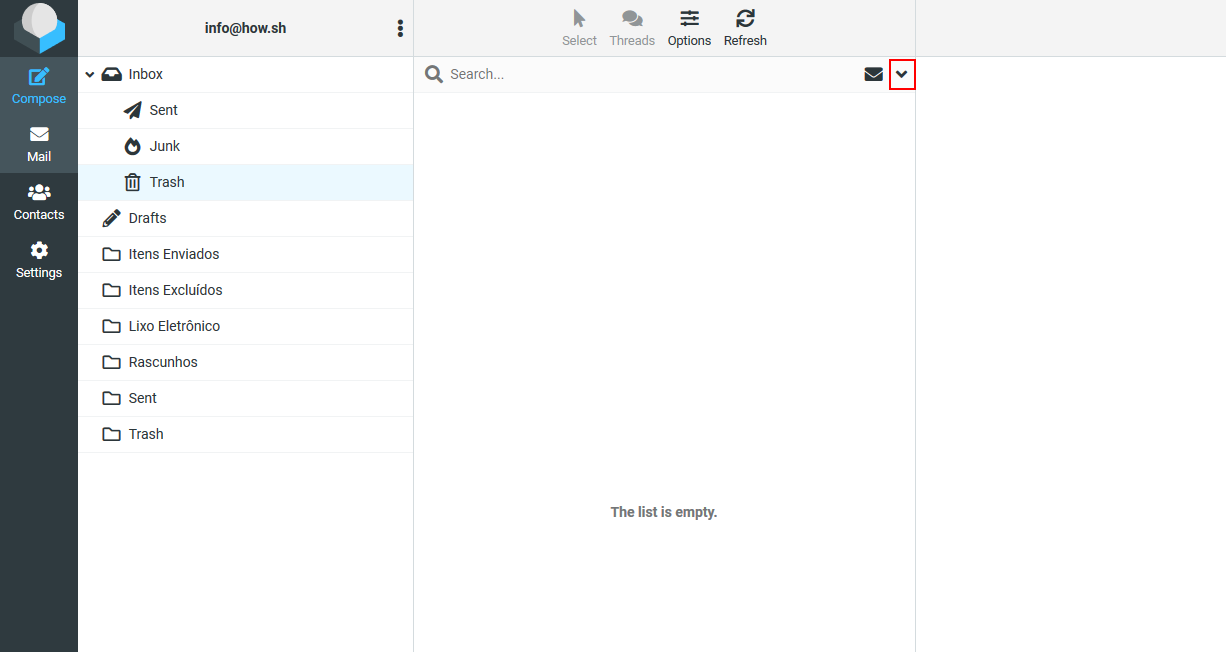Select the Trash folder with bin icon
Screen dimensions: 1226x652
(245, 182)
